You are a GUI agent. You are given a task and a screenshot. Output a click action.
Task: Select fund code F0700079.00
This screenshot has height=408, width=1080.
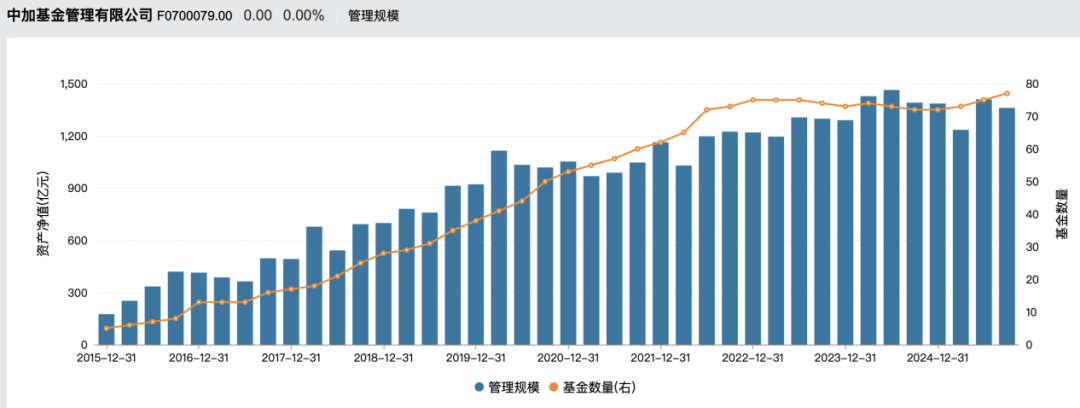tap(195, 16)
